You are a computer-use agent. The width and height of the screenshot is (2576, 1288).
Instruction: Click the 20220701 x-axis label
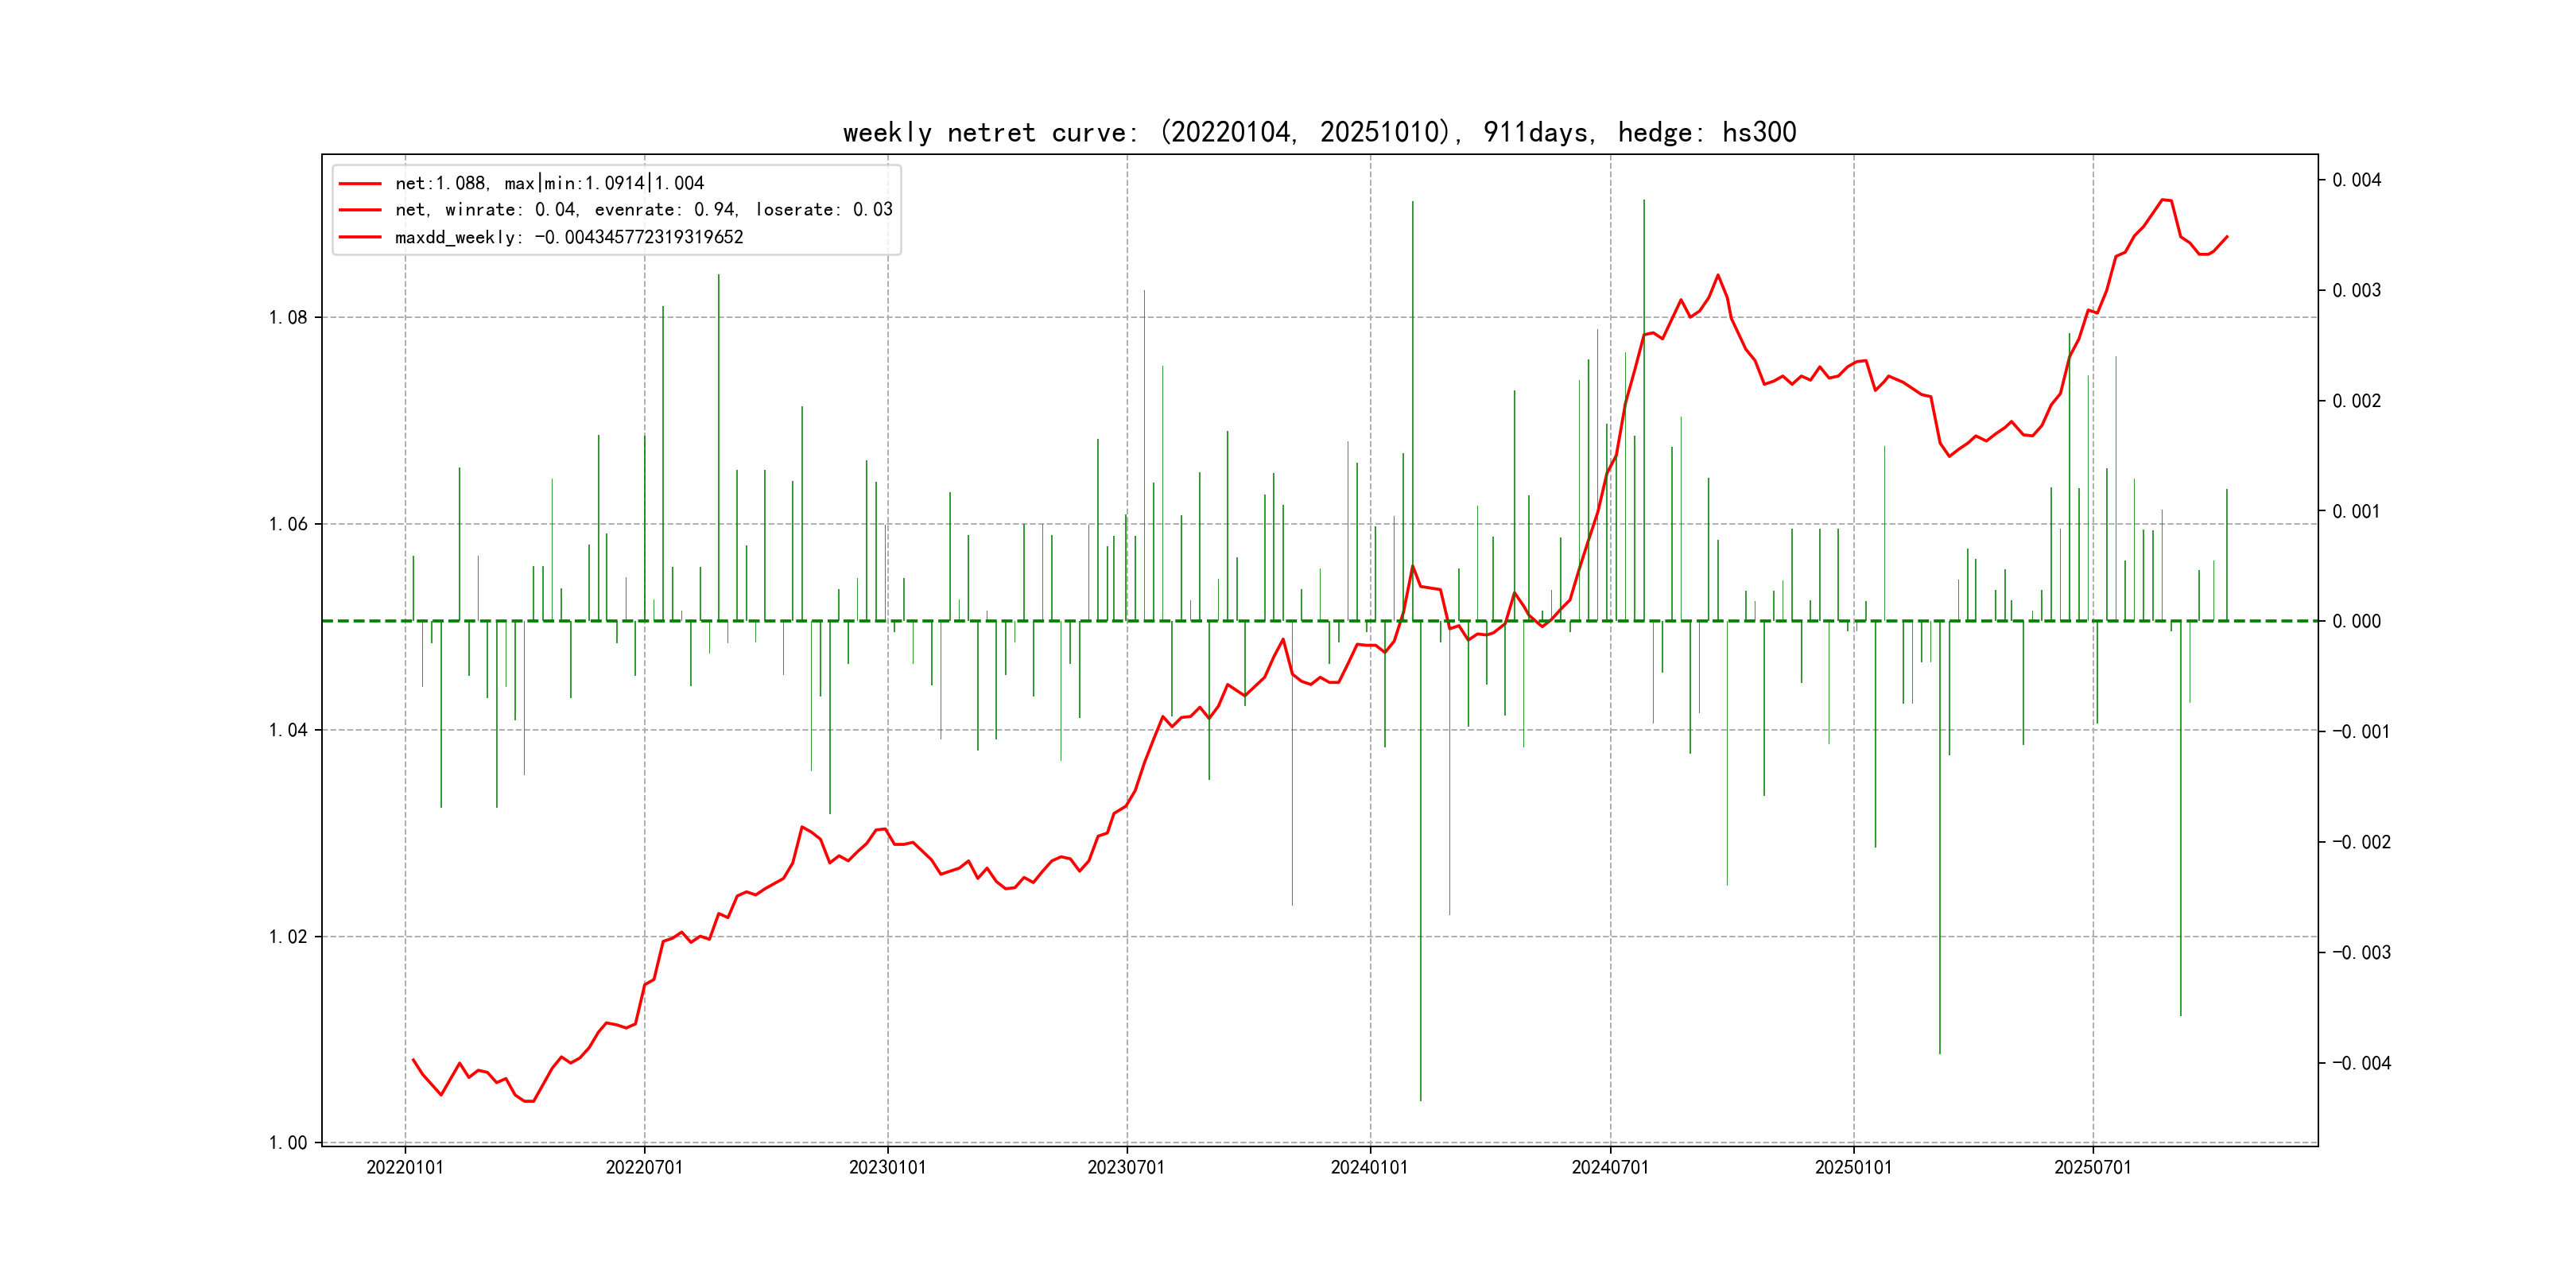coord(644,1167)
